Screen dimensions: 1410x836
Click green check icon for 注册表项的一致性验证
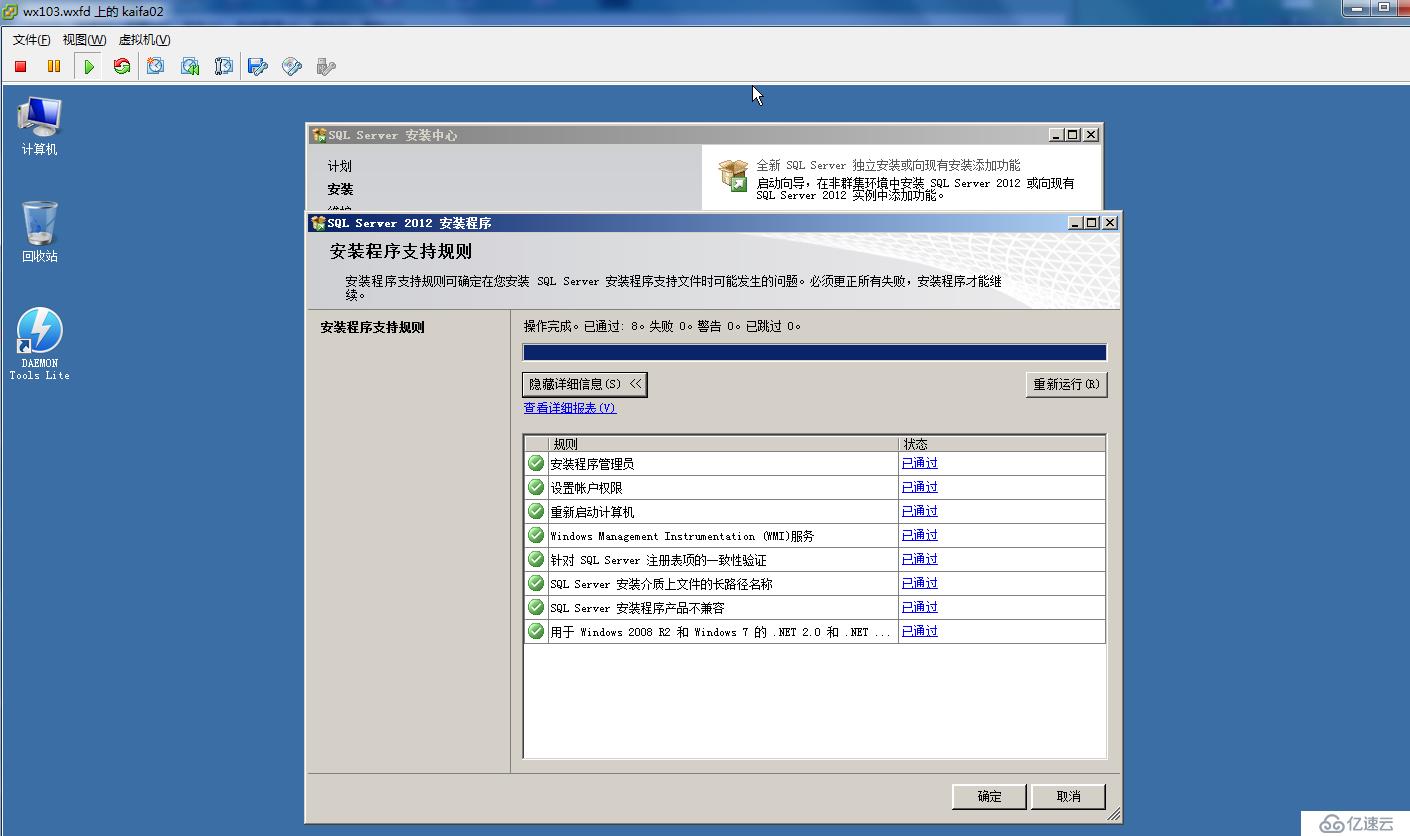536,559
